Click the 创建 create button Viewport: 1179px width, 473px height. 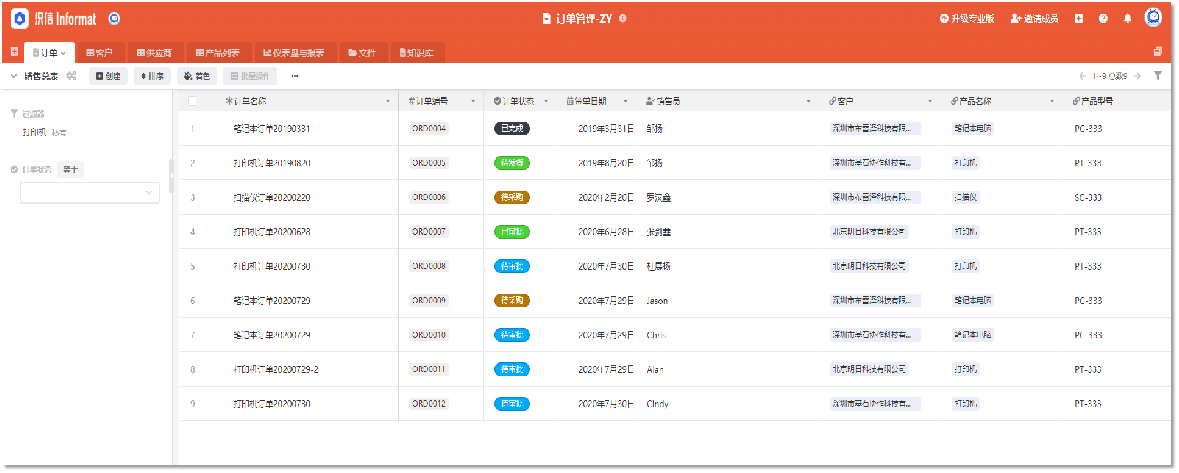[x=108, y=76]
